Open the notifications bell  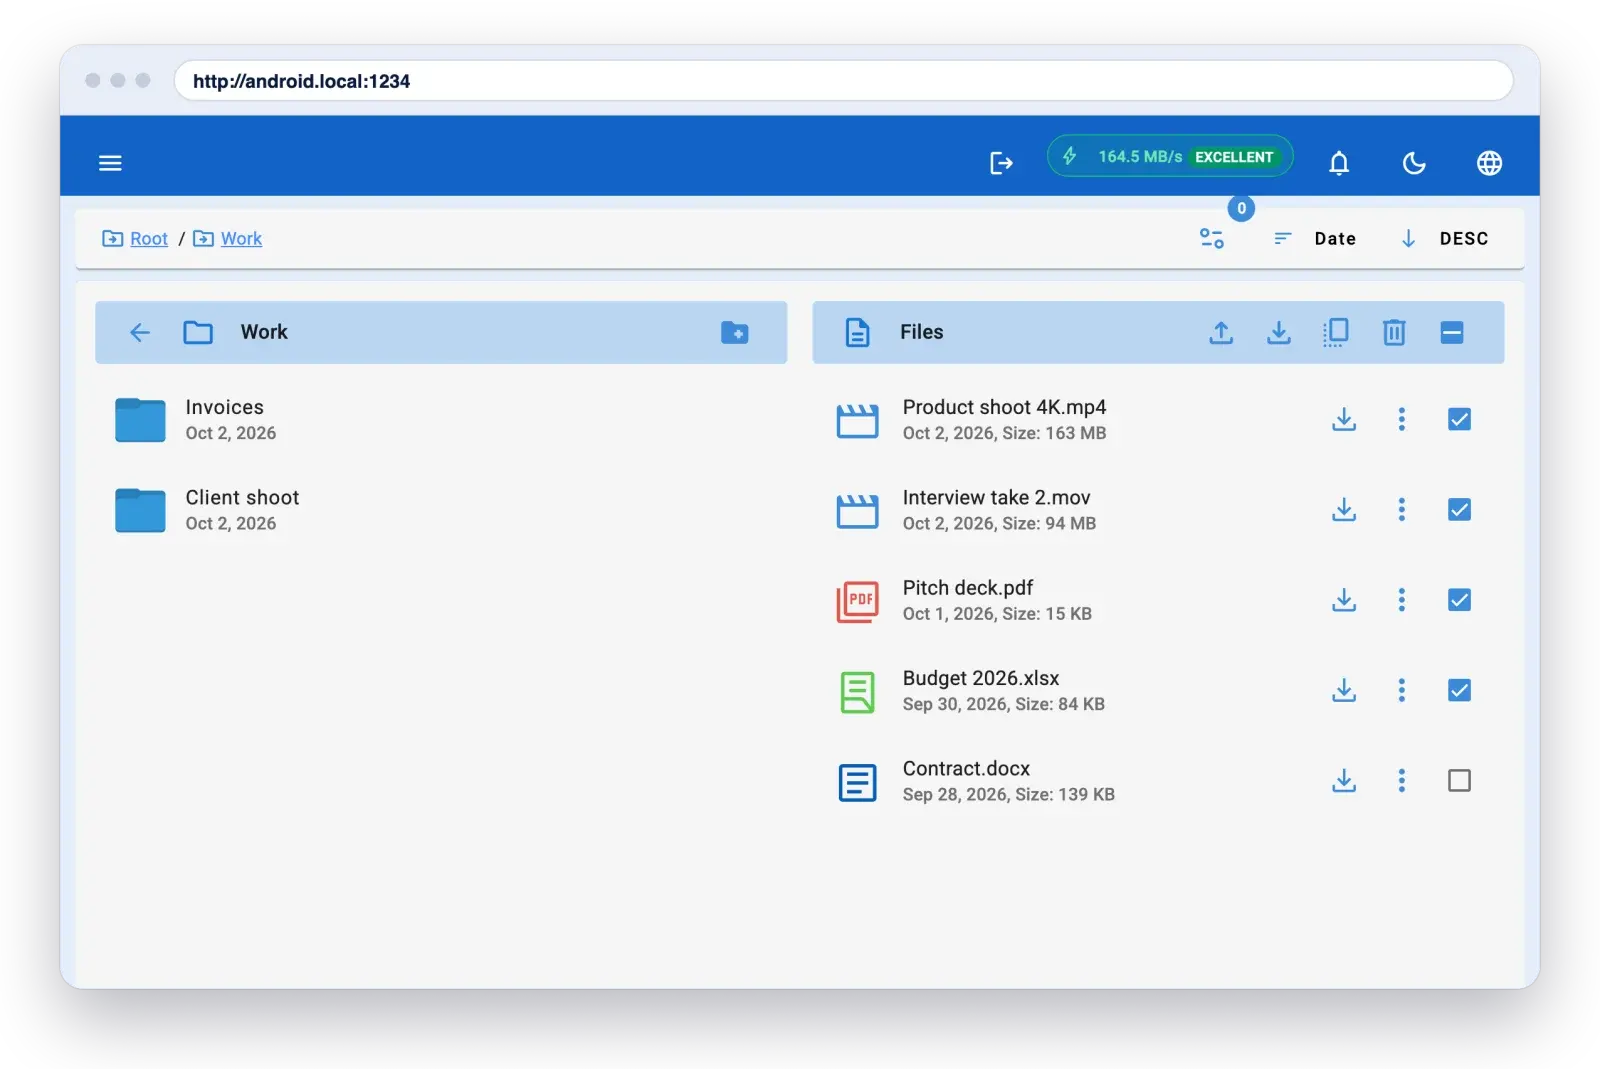click(x=1339, y=163)
